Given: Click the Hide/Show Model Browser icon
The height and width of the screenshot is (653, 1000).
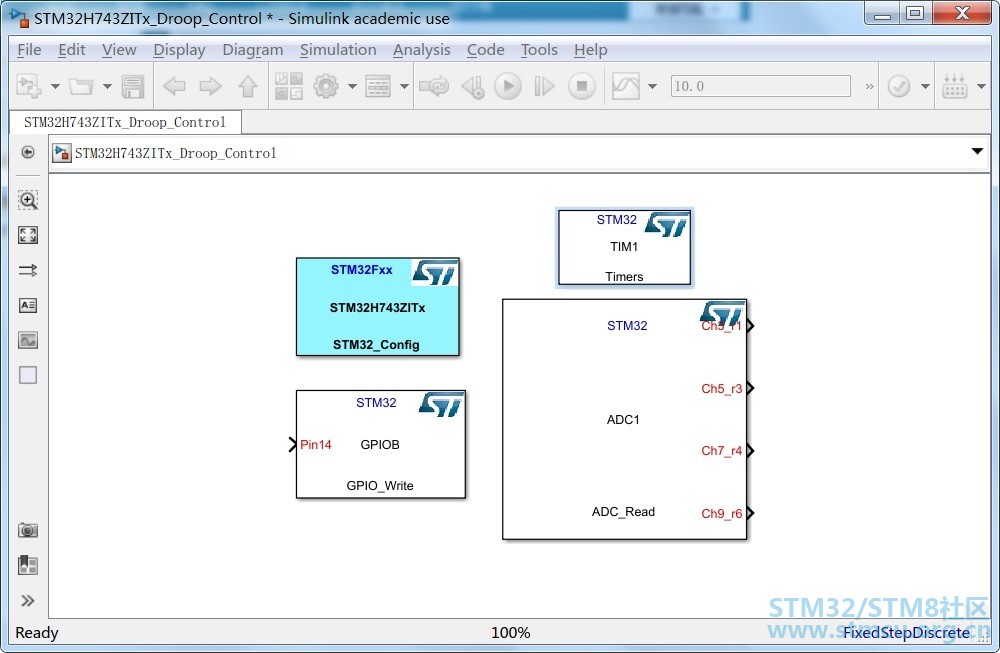Looking at the screenshot, I should (27, 152).
